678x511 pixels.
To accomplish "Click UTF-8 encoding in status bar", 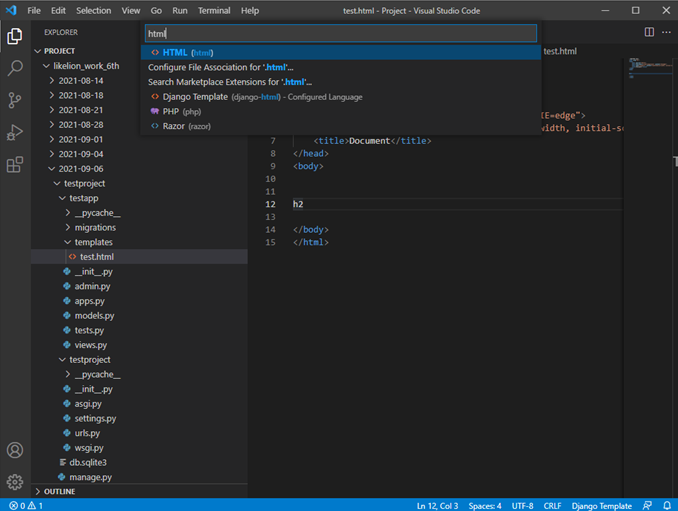I will pyautogui.click(x=522, y=505).
